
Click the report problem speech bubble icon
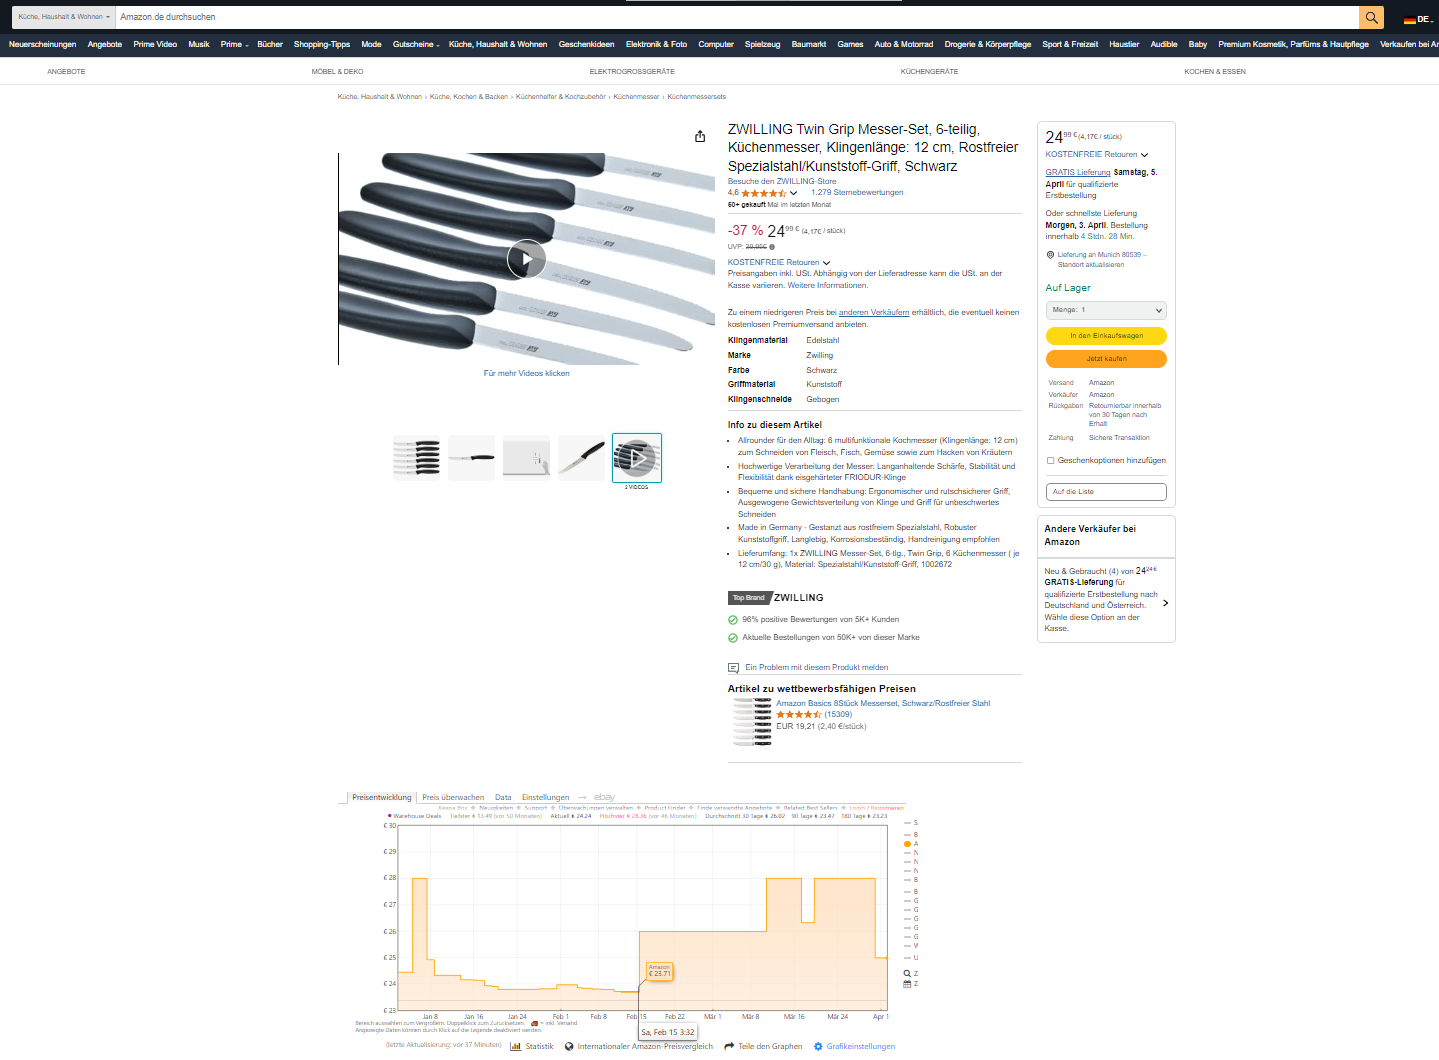click(x=733, y=668)
